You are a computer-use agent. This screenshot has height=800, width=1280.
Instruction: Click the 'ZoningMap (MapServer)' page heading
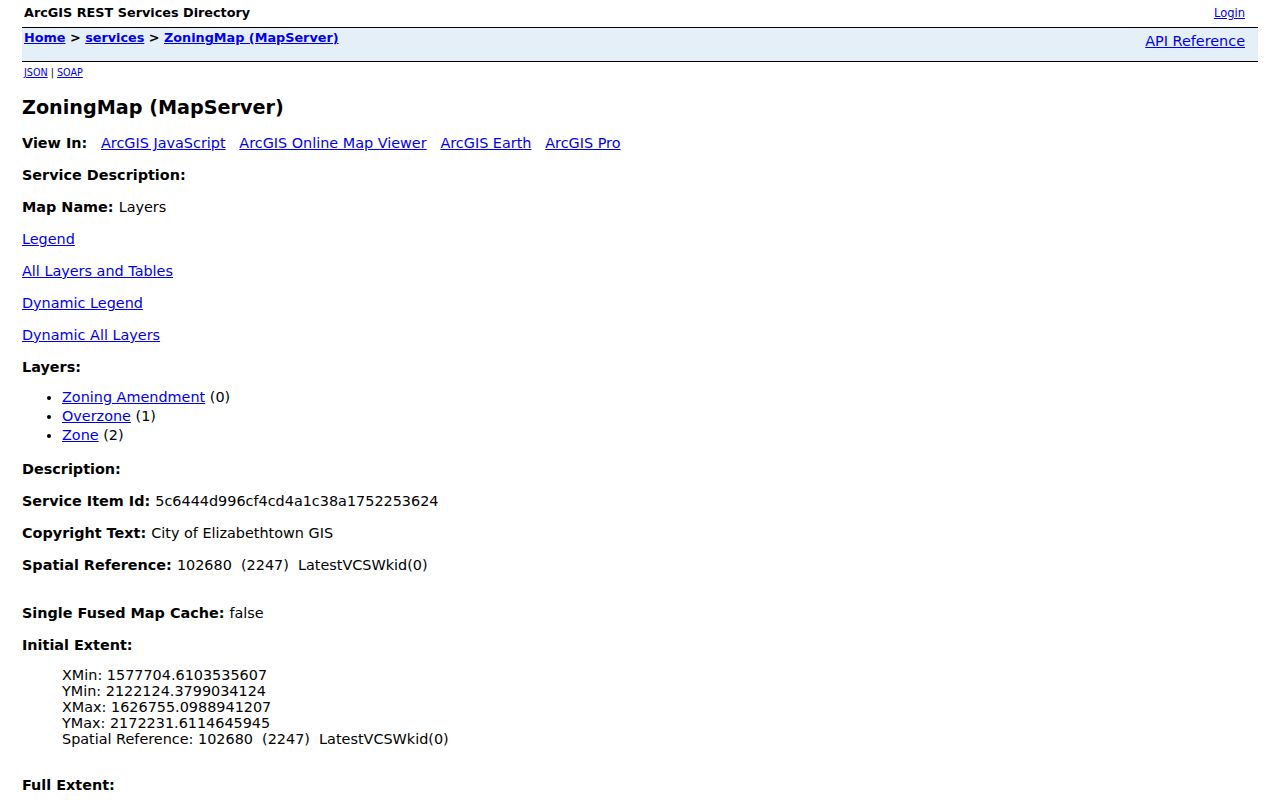pos(153,107)
